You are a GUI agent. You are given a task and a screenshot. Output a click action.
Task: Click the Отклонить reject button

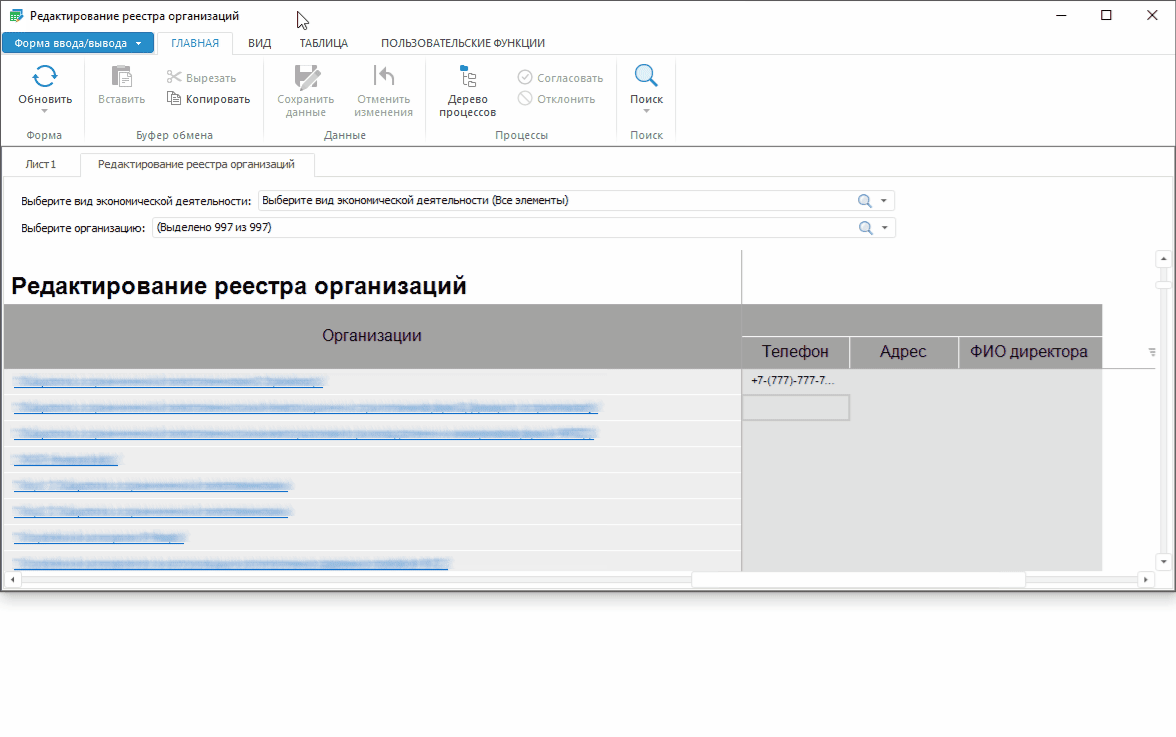click(556, 99)
